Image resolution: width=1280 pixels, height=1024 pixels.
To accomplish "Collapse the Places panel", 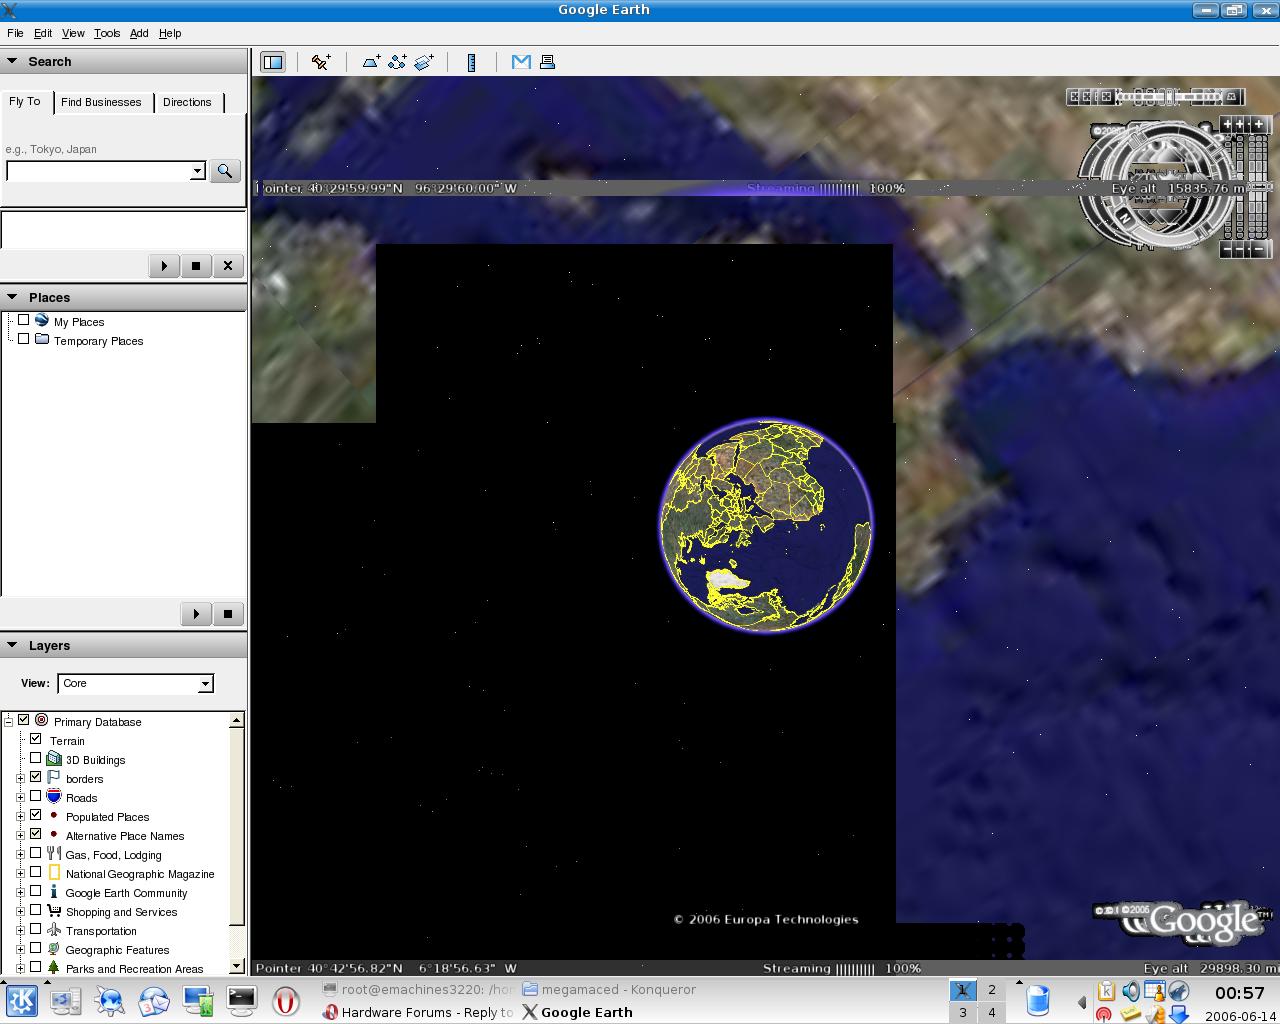I will 12,297.
